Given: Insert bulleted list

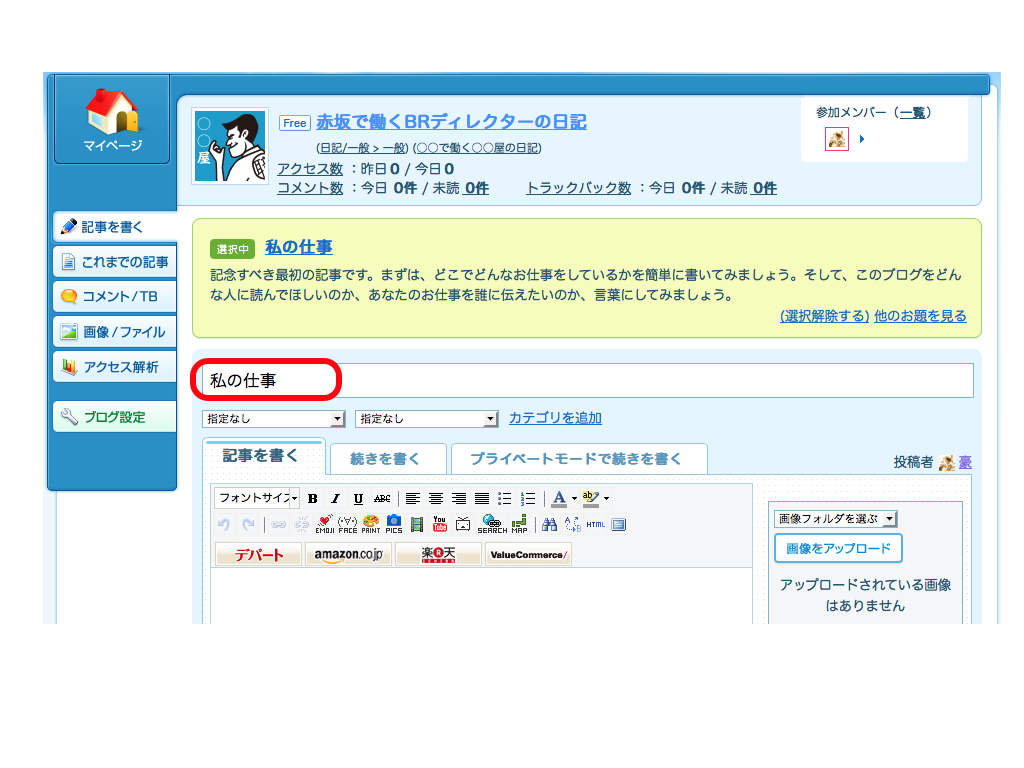Looking at the screenshot, I should pos(505,498).
